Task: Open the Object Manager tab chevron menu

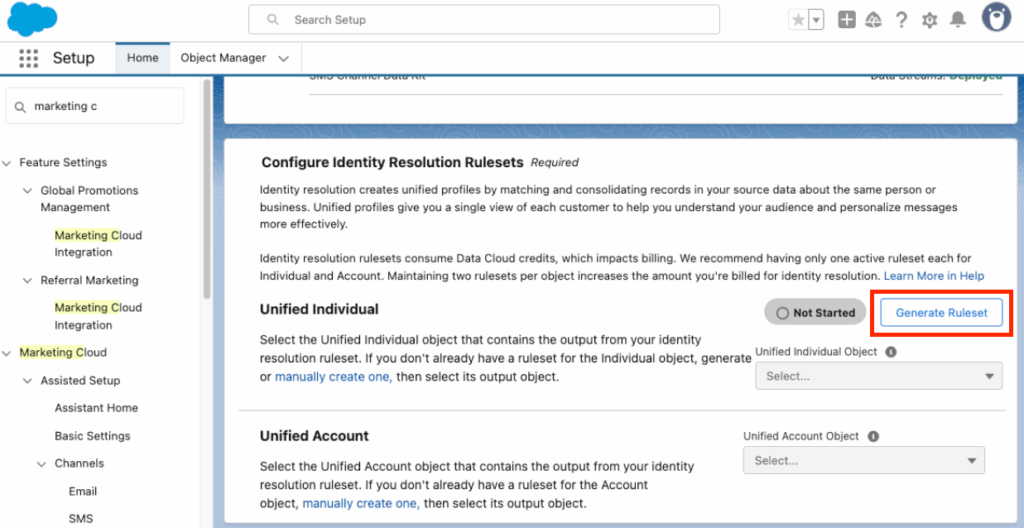Action: point(283,59)
